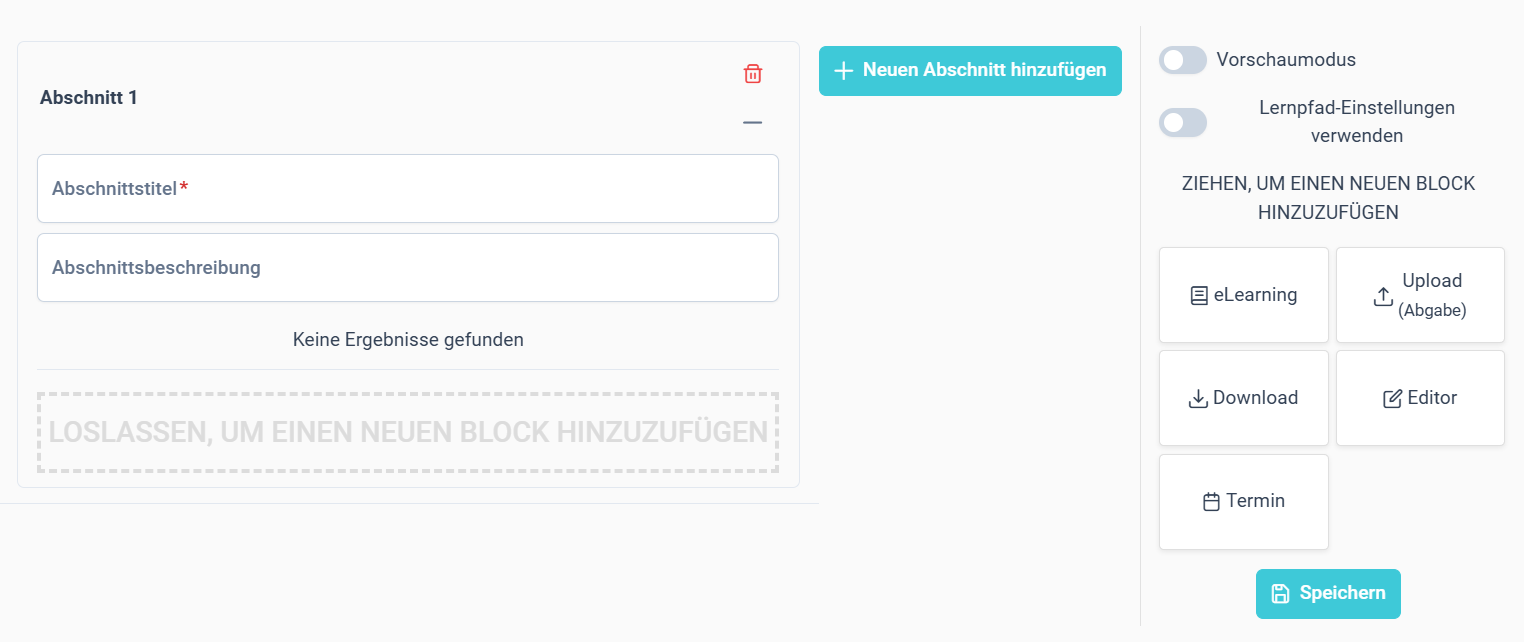Add a new section via Neuen Abschnitt hinzufügen
This screenshot has width=1524, height=642.
pos(970,71)
